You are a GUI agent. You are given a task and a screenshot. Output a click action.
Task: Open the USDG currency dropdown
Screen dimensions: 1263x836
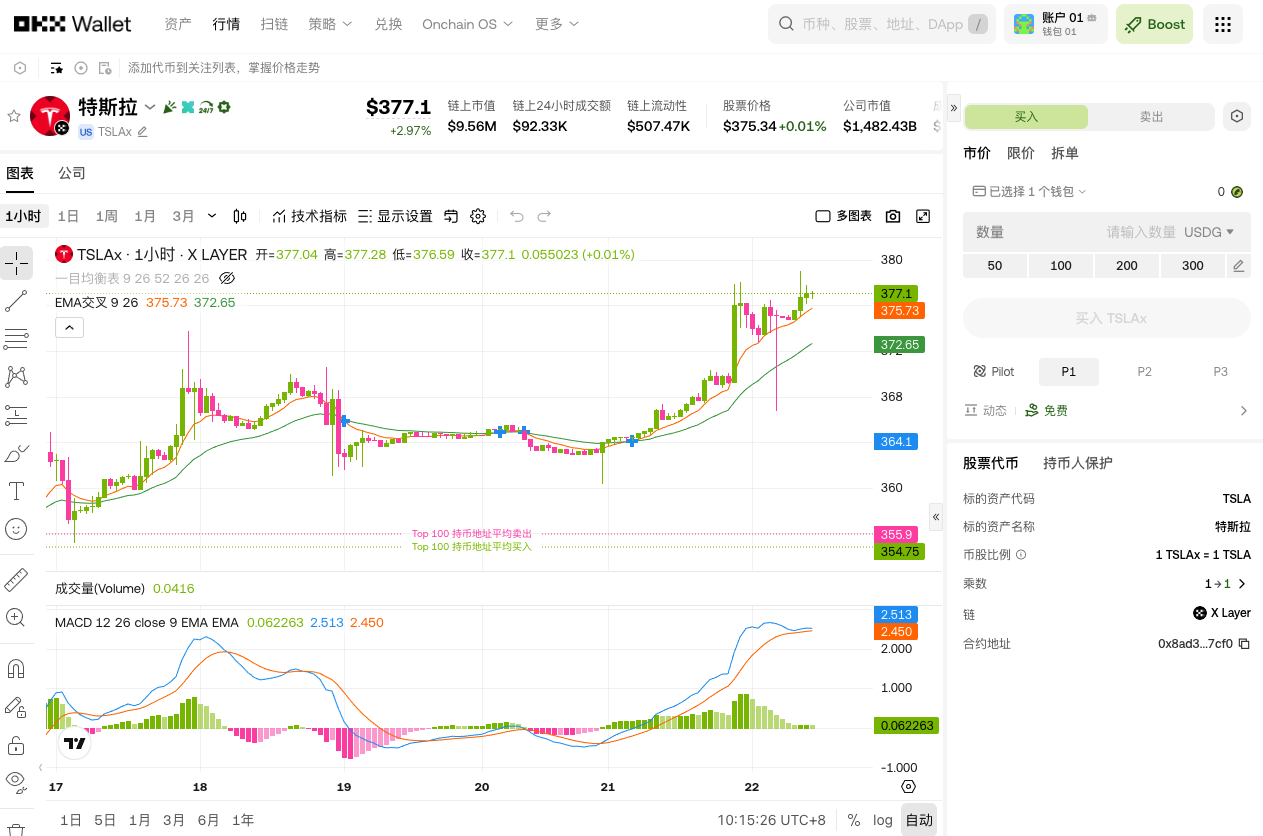coord(1209,232)
